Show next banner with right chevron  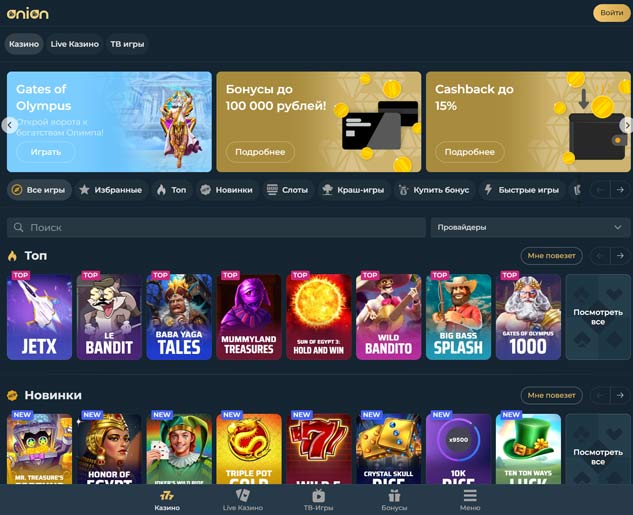pos(627,126)
